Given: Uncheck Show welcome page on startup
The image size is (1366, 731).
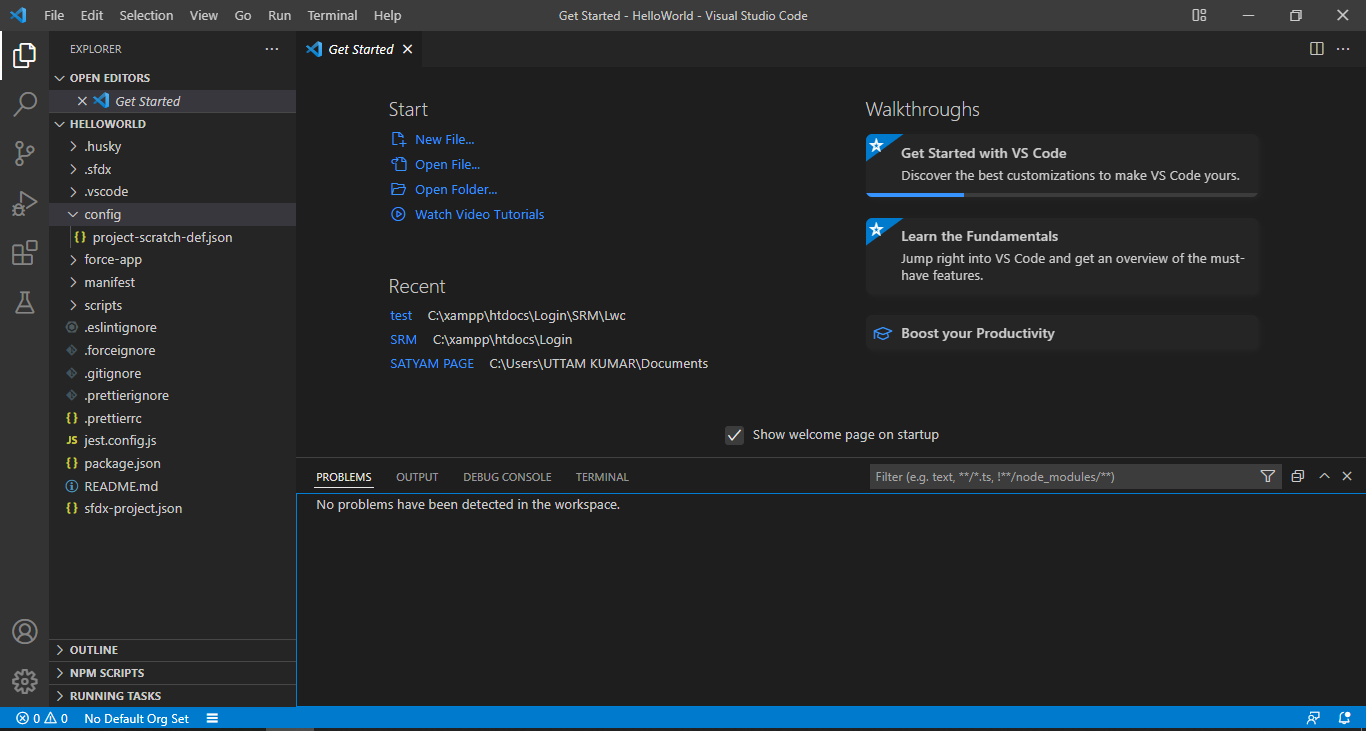Looking at the screenshot, I should click(x=735, y=435).
